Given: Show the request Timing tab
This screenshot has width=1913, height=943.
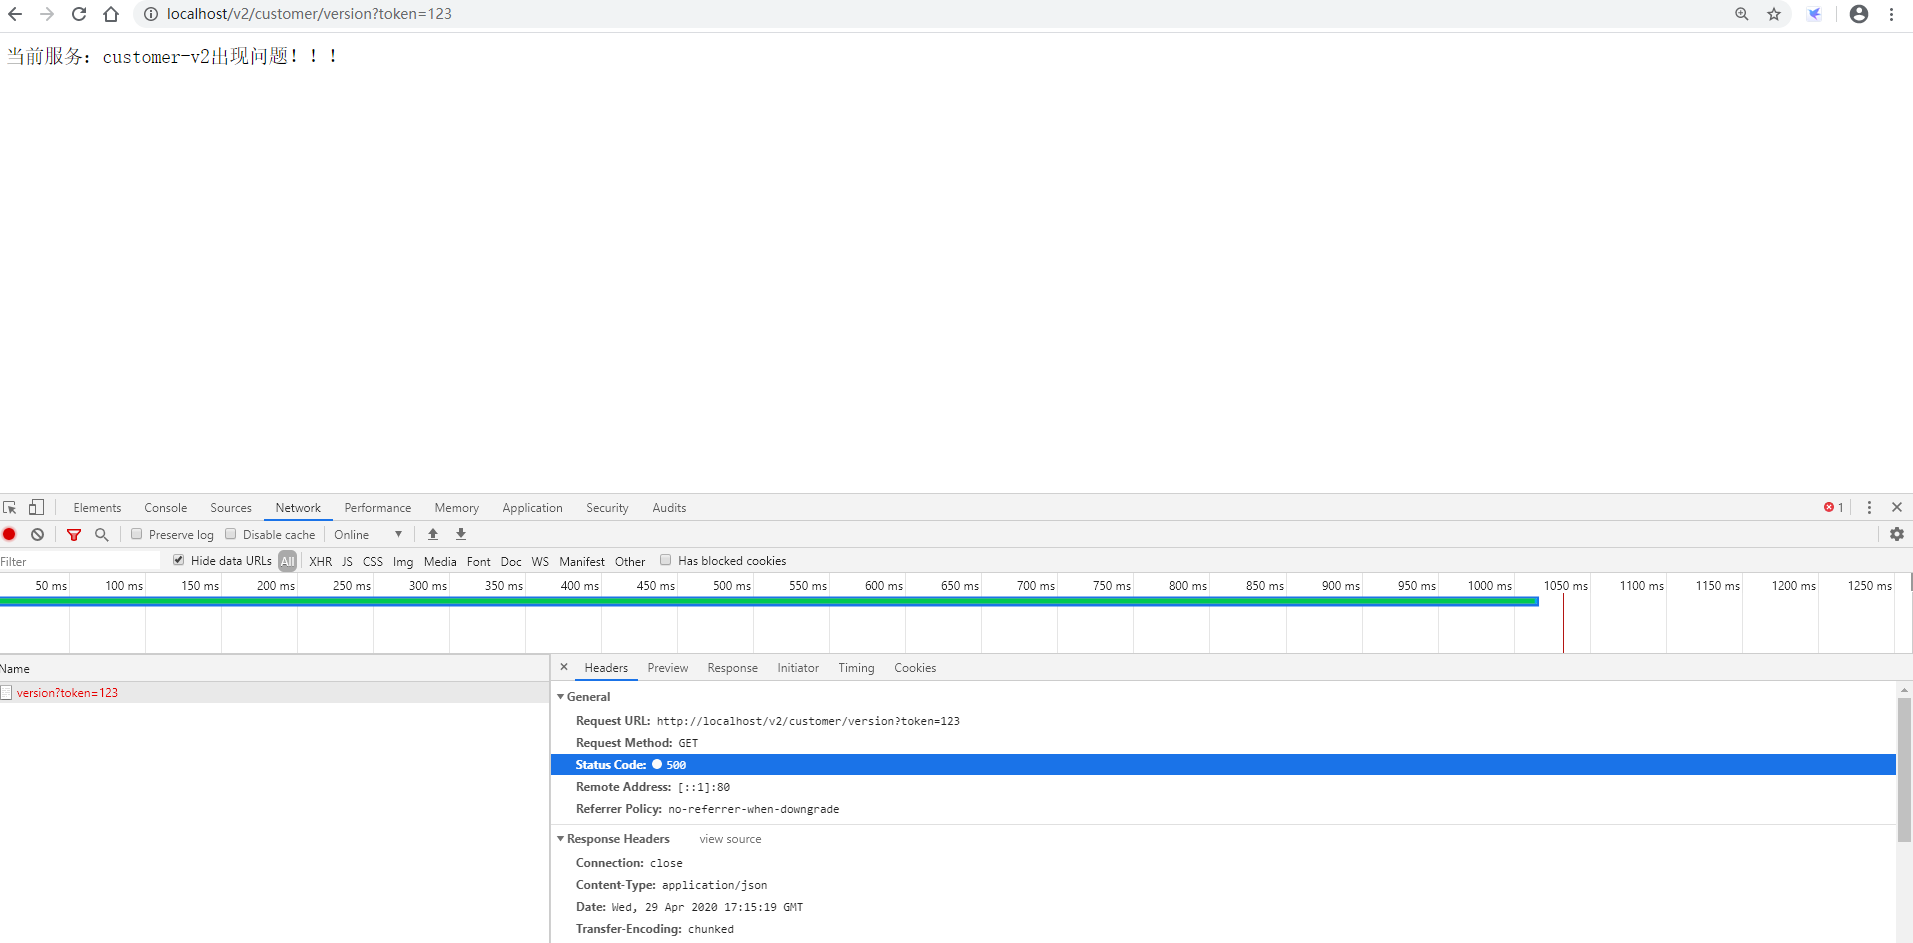Looking at the screenshot, I should (856, 668).
